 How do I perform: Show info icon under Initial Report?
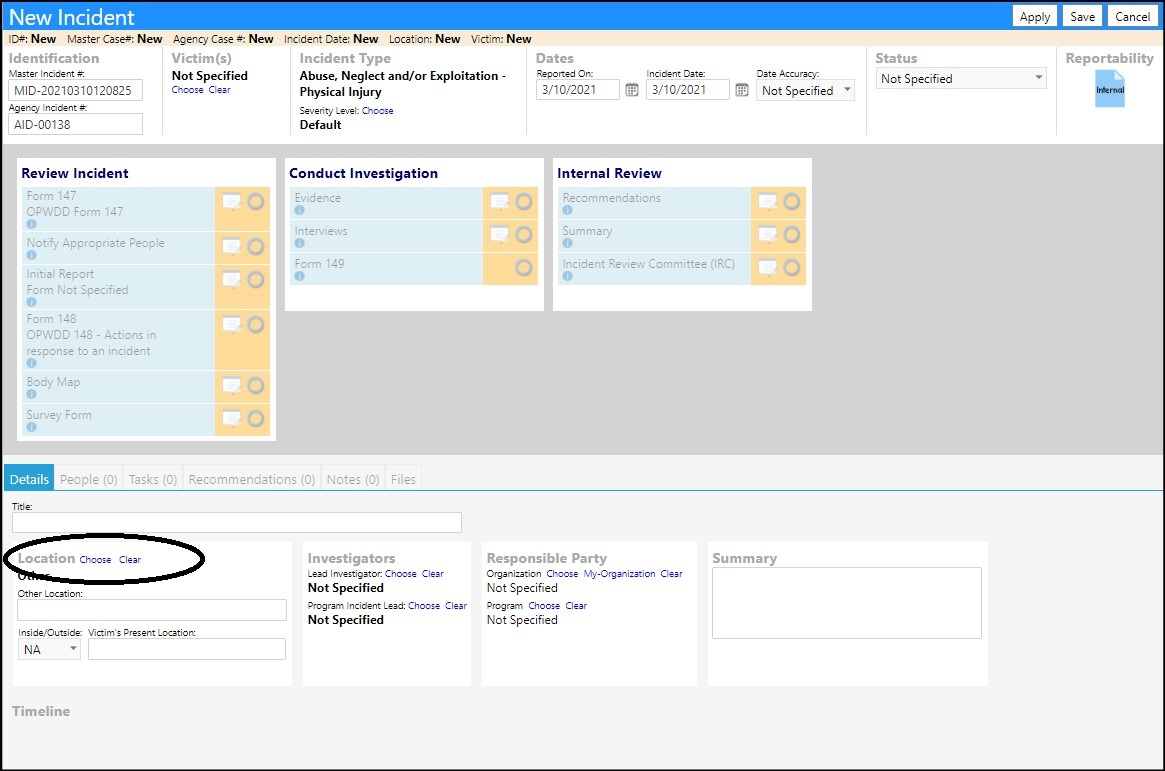pos(31,302)
